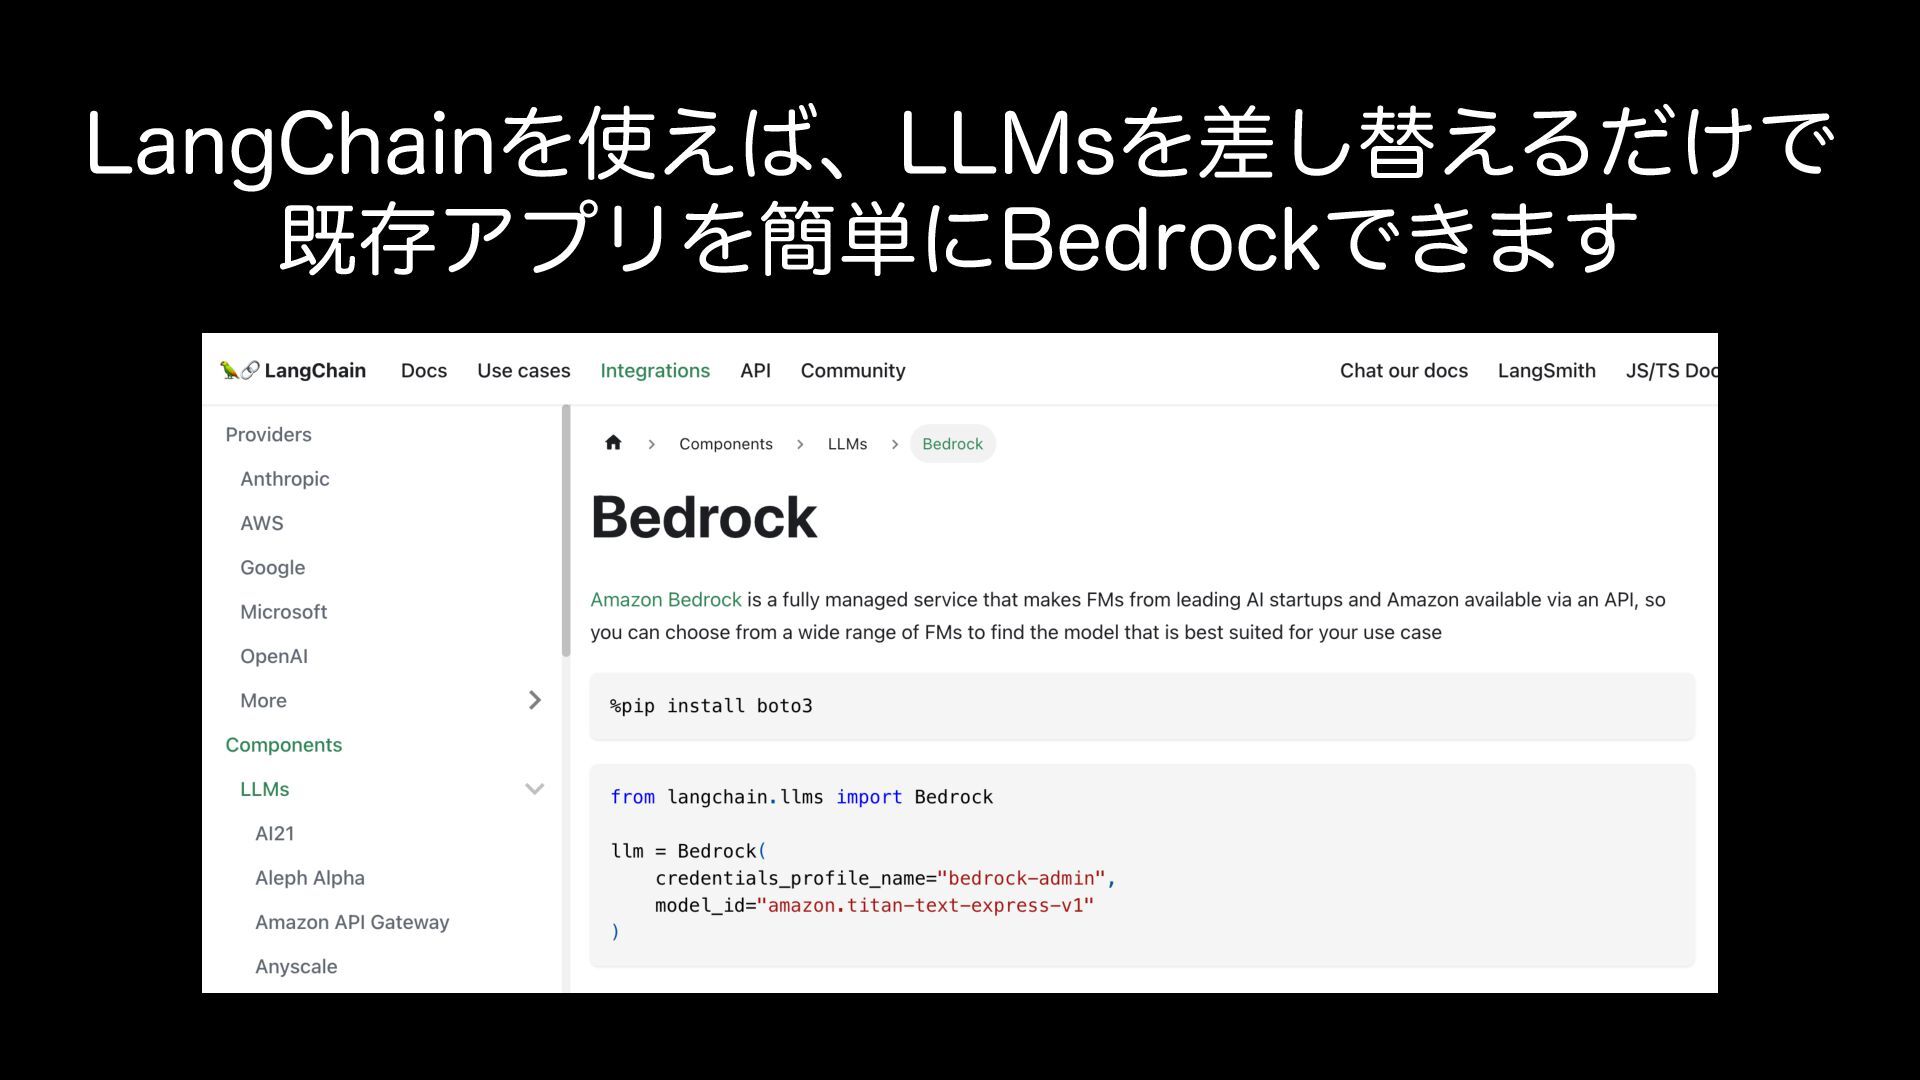Image resolution: width=1920 pixels, height=1080 pixels.
Task: Select Microsoft in the sidebar
Action: click(284, 612)
